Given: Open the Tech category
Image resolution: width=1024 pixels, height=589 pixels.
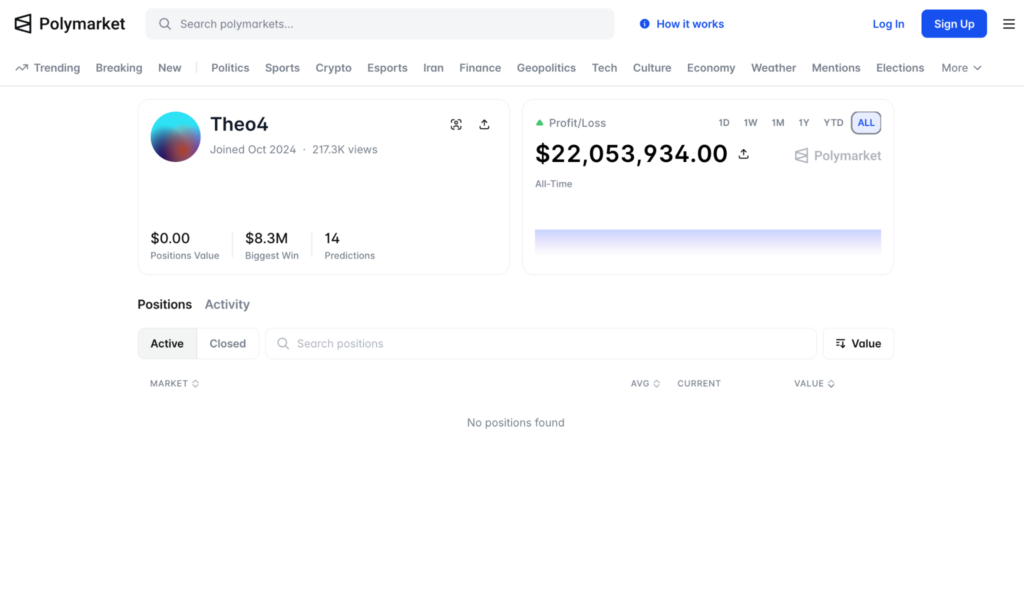Looking at the screenshot, I should pyautogui.click(x=604, y=68).
